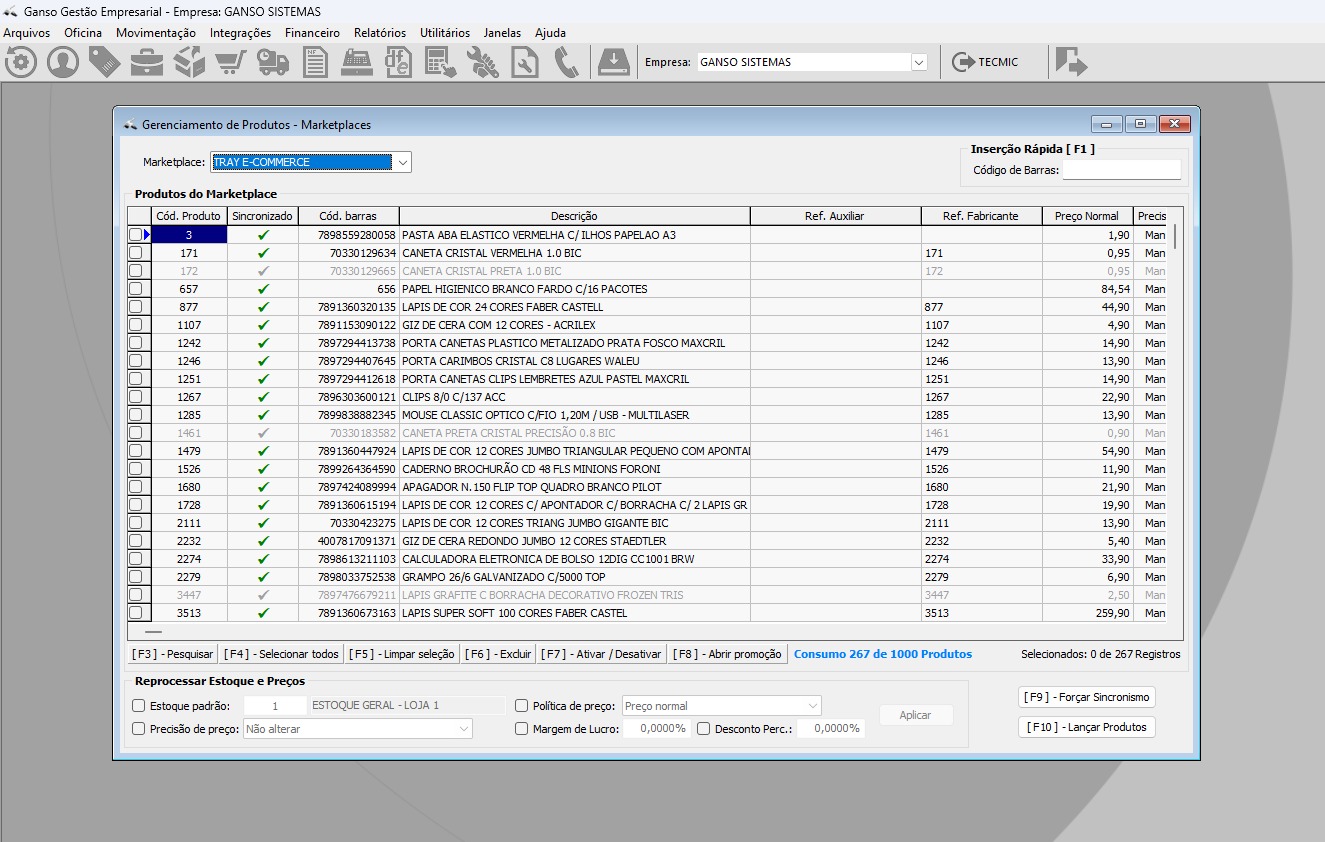
Task: Enable the Precisão de preço checkbox
Action: click(139, 729)
